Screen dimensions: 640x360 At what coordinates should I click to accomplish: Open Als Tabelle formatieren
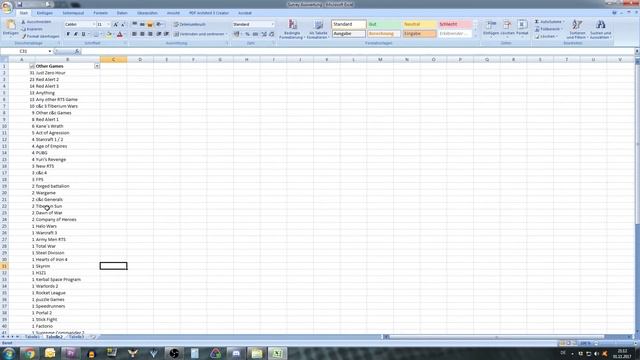point(318,29)
